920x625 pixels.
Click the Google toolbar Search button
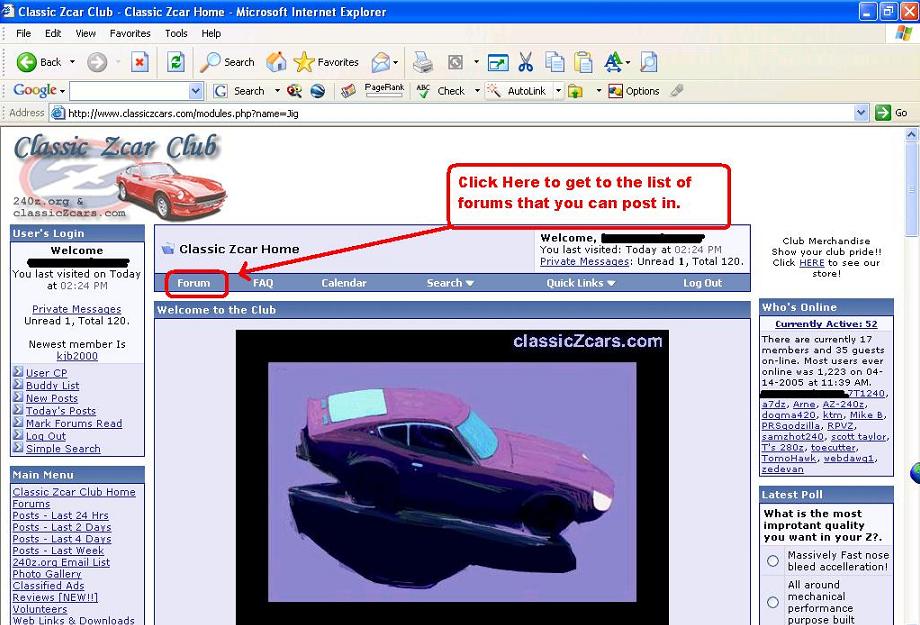[x=239, y=91]
